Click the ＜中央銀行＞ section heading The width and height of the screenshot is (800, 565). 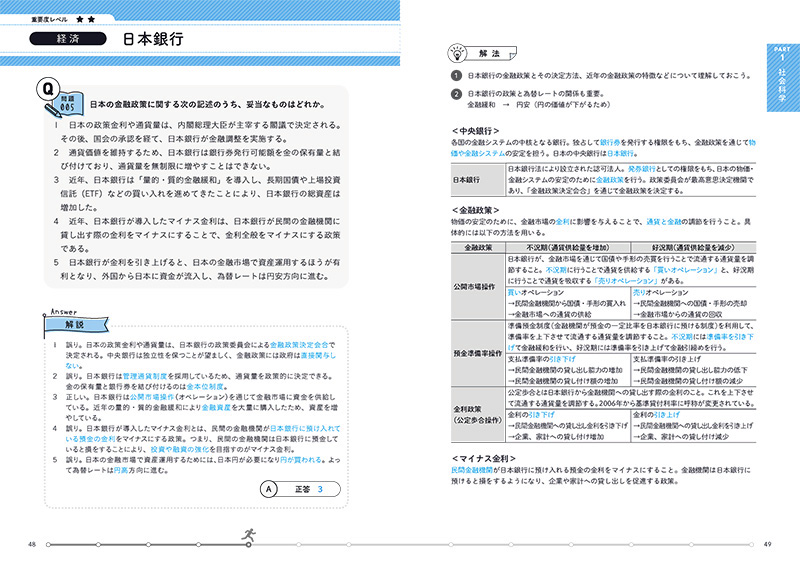click(x=475, y=131)
